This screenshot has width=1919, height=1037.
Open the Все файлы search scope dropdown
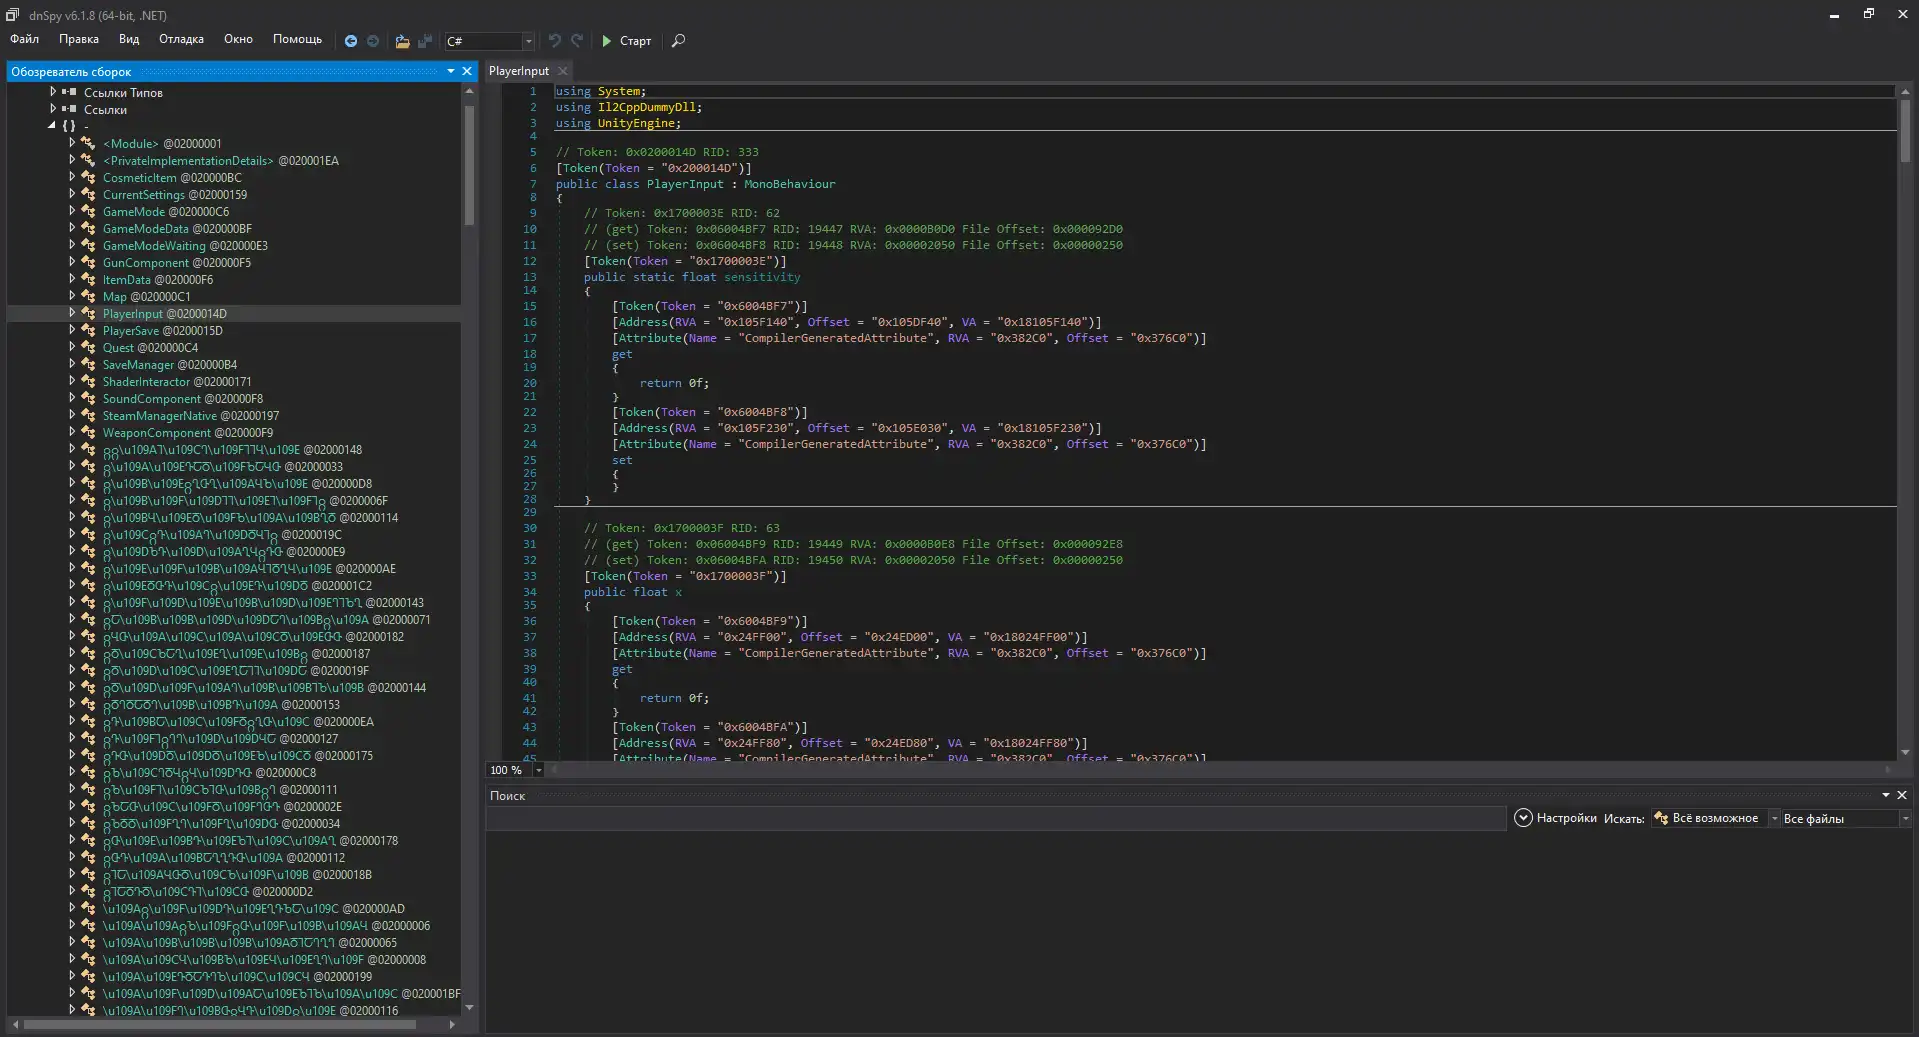point(1846,818)
